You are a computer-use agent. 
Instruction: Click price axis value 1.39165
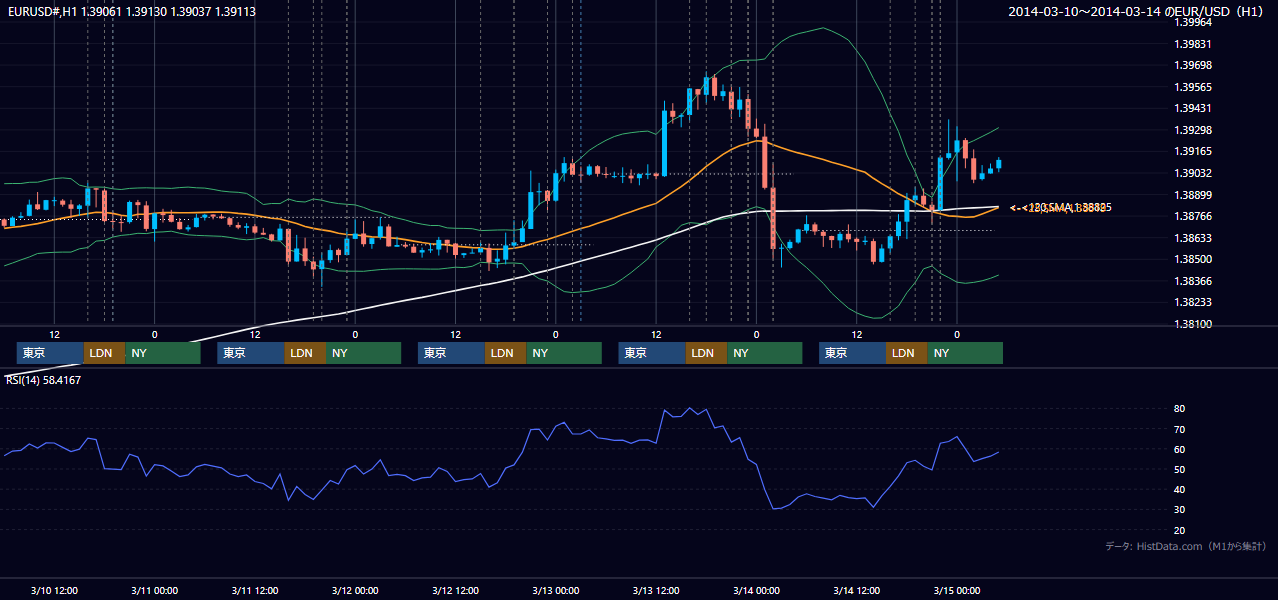click(1192, 151)
